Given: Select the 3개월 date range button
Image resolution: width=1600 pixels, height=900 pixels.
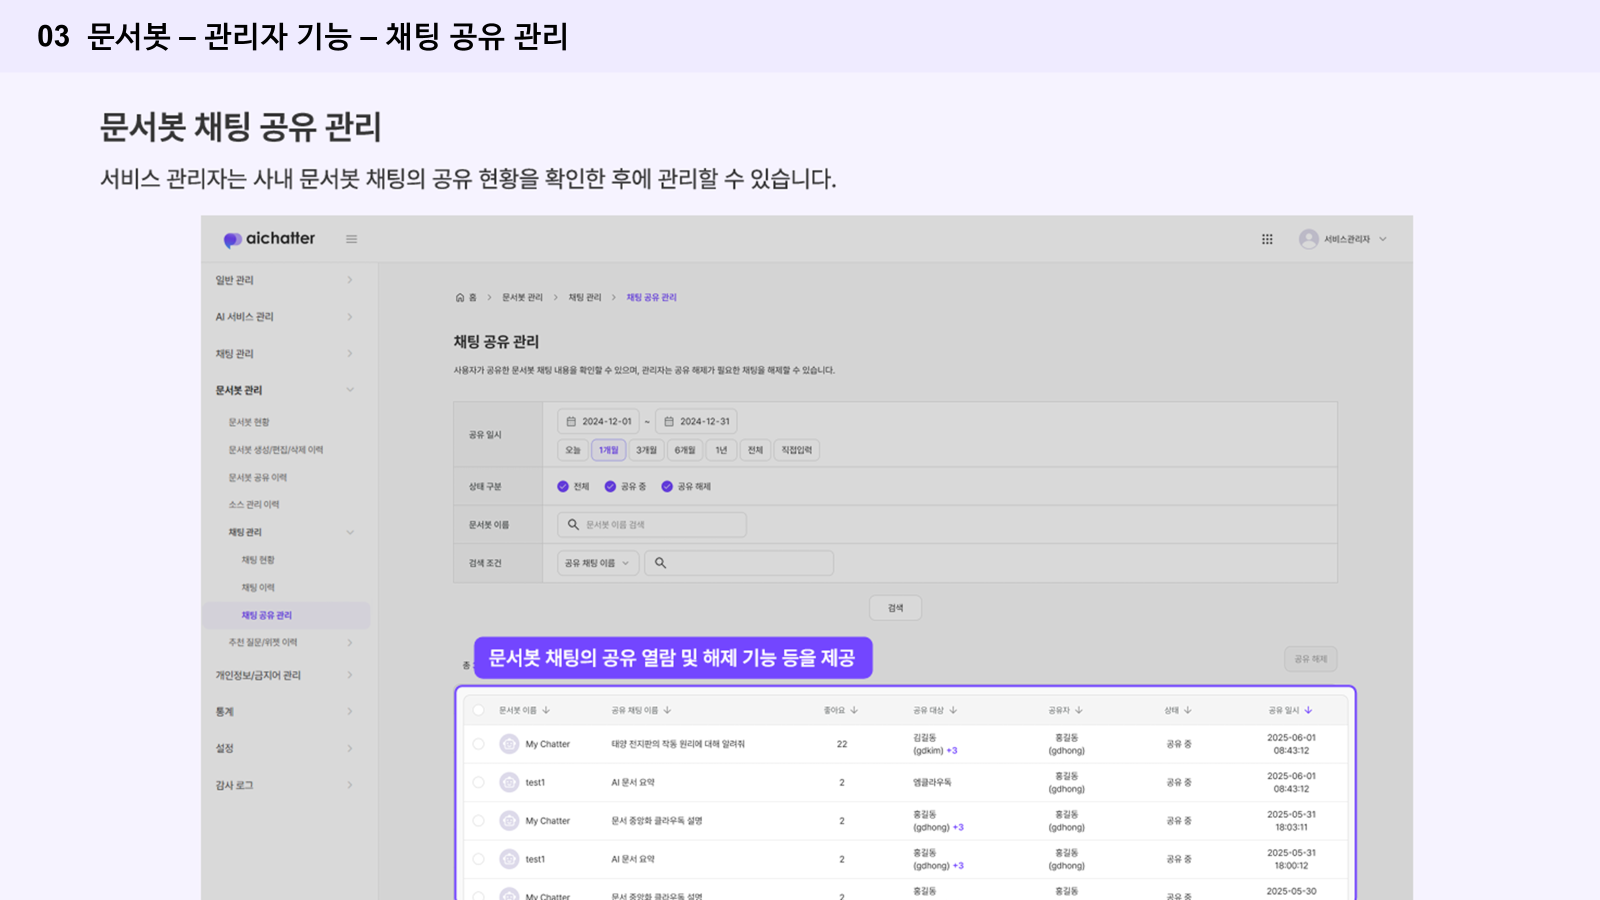Looking at the screenshot, I should (x=646, y=450).
